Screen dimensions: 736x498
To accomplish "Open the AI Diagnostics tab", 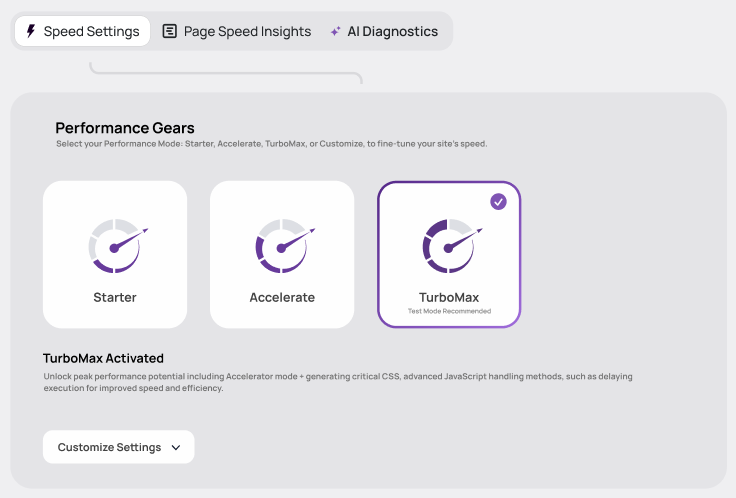I will tap(384, 31).
